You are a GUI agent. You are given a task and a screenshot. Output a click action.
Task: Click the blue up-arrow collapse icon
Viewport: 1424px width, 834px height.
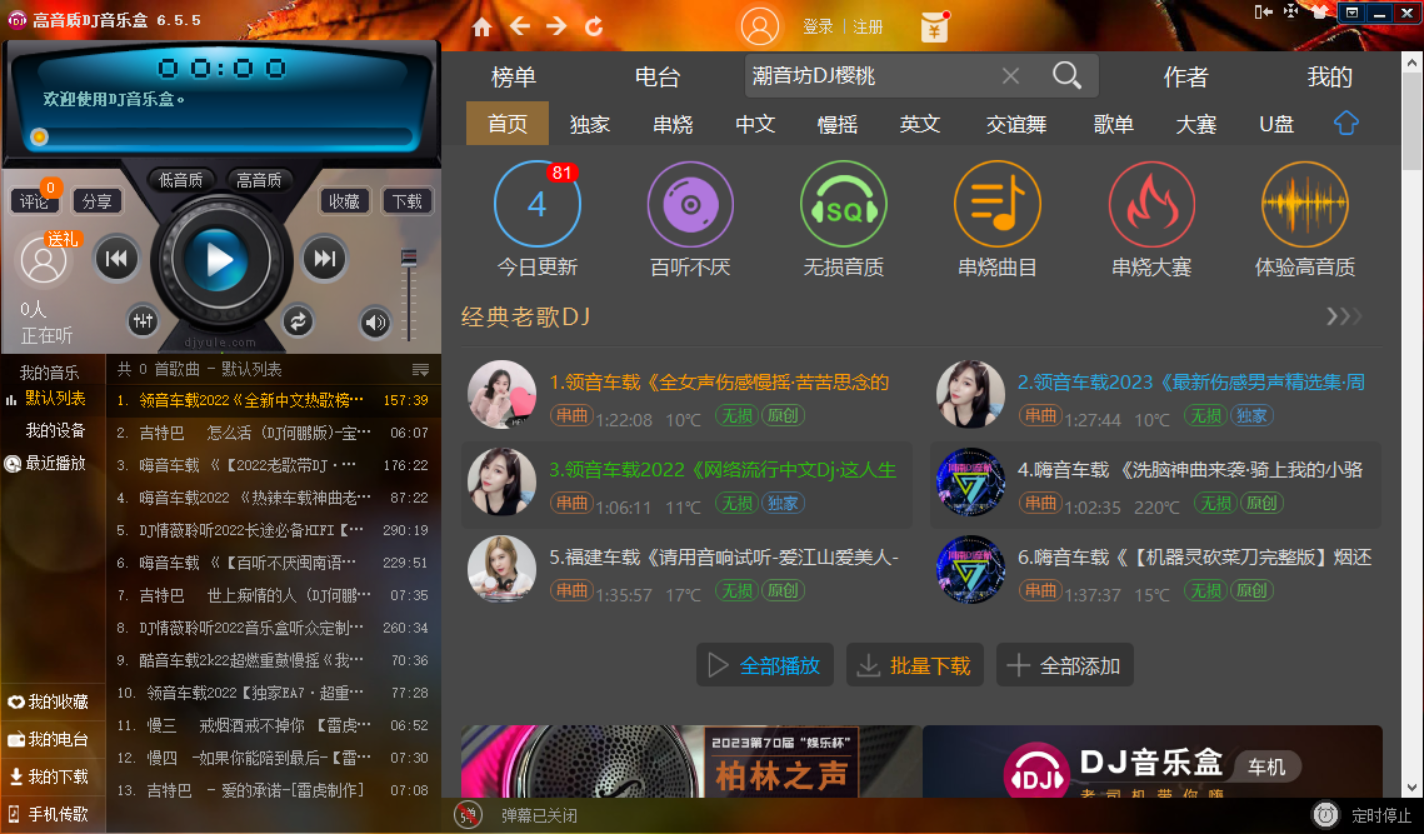(1346, 123)
